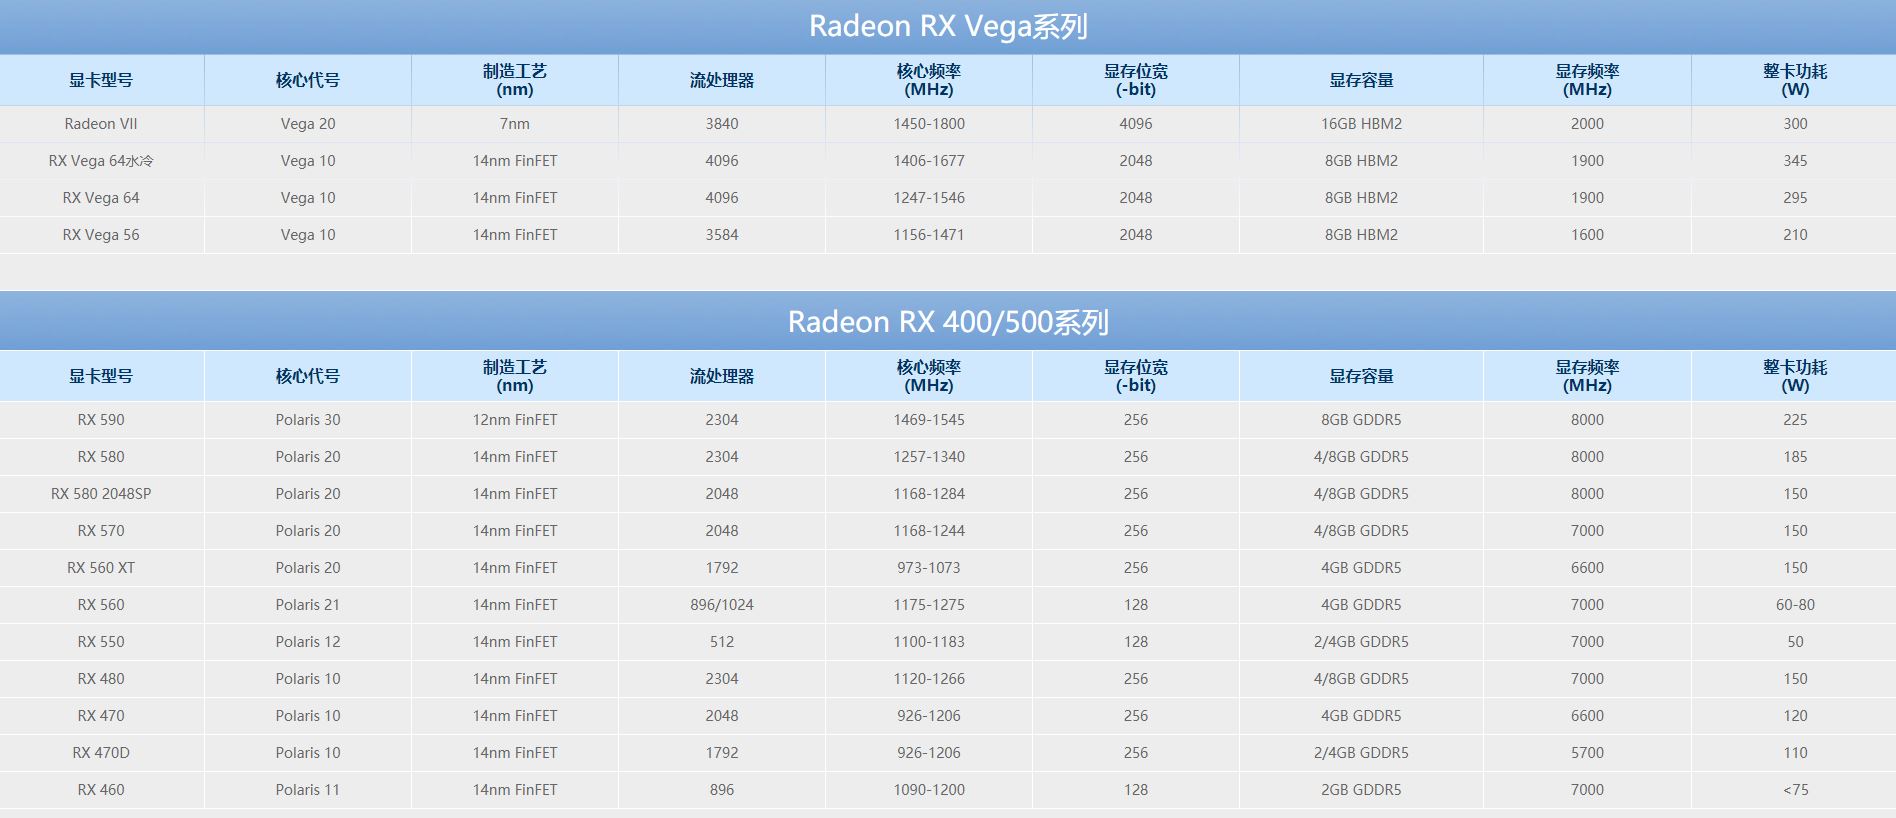This screenshot has width=1896, height=818.
Task: Select the Polaris 21 core codename
Action: tap(308, 605)
